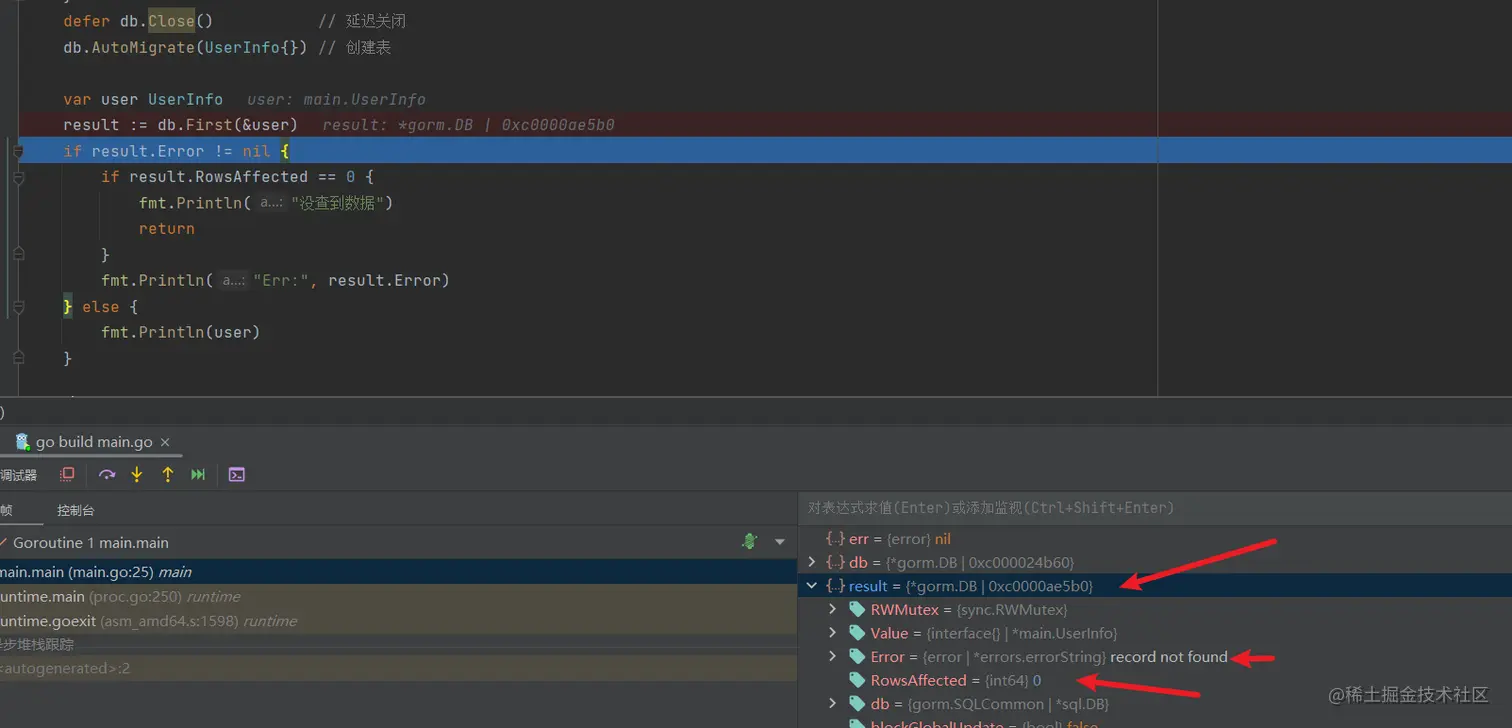Screen dimensions: 1512x728
Task: Click the tag icon beside Error
Action: coord(857,656)
